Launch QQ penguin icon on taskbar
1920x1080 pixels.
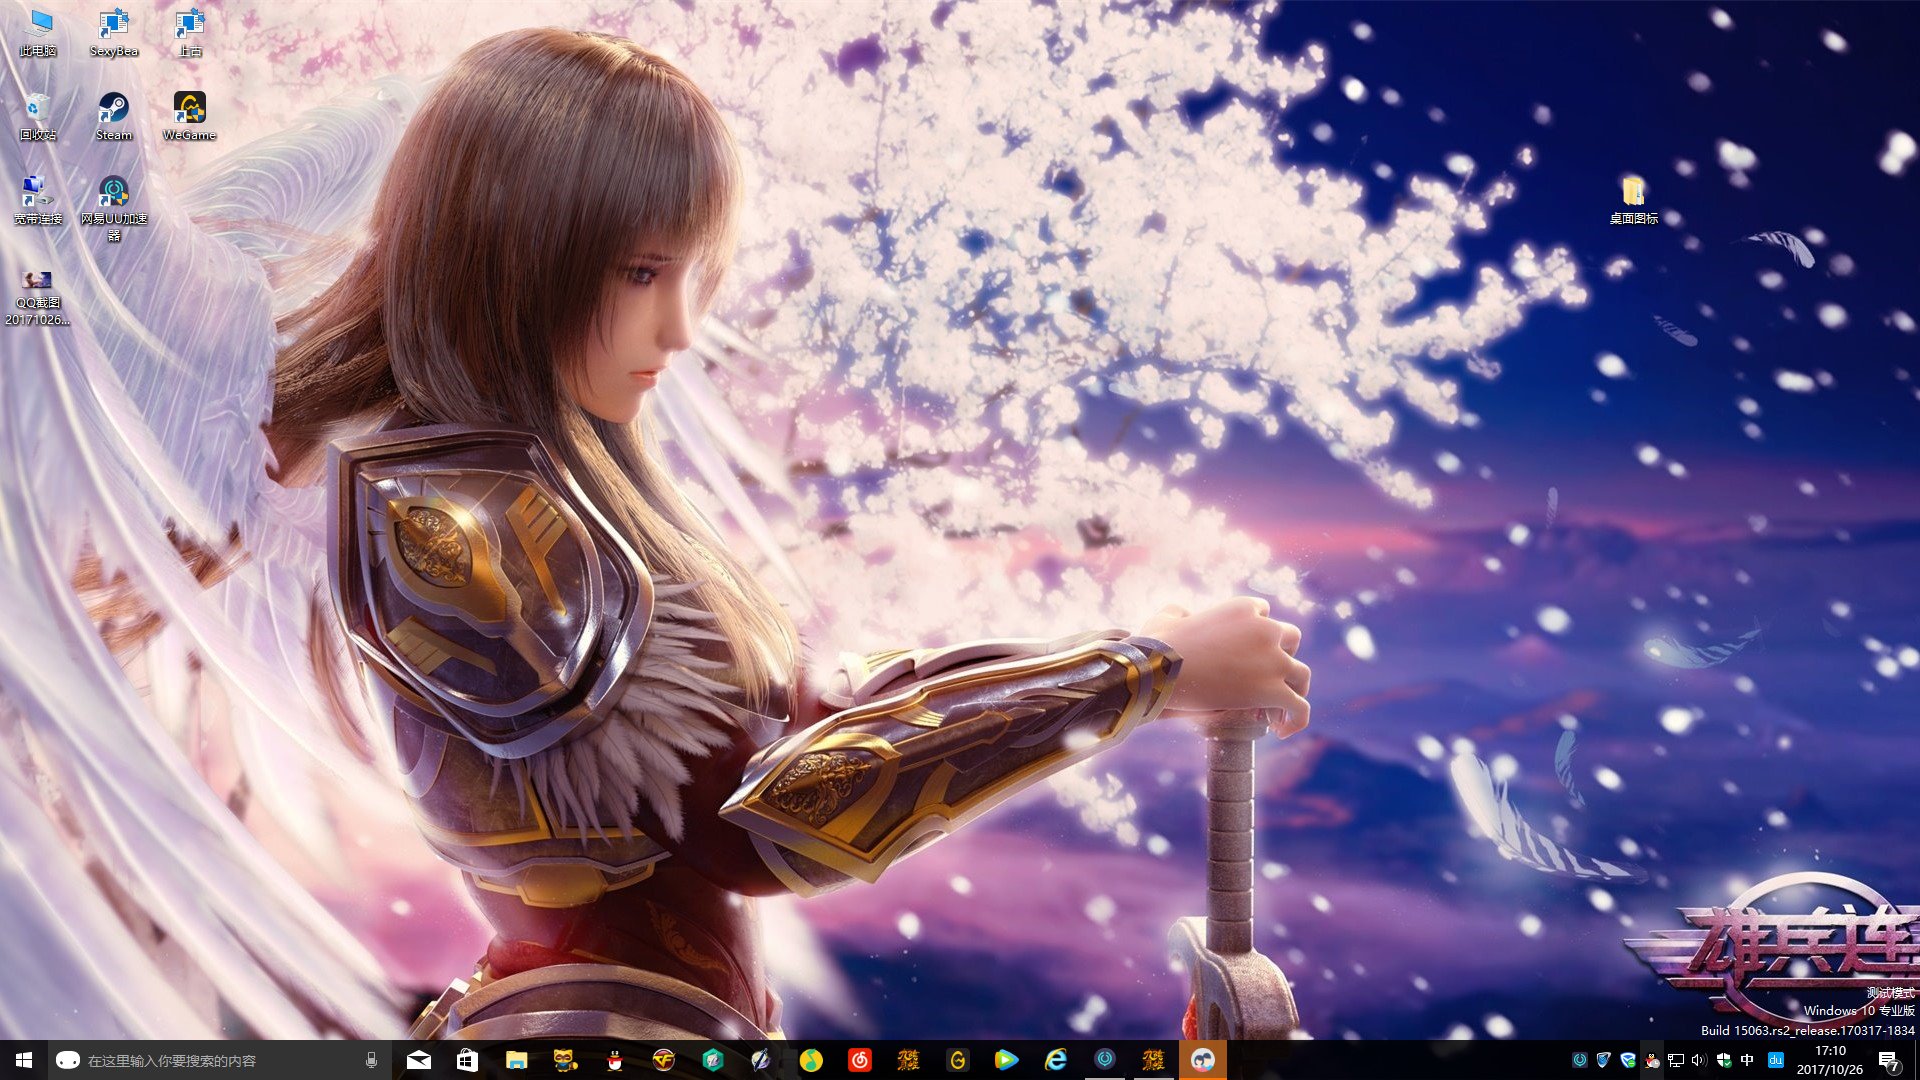pos(614,1060)
